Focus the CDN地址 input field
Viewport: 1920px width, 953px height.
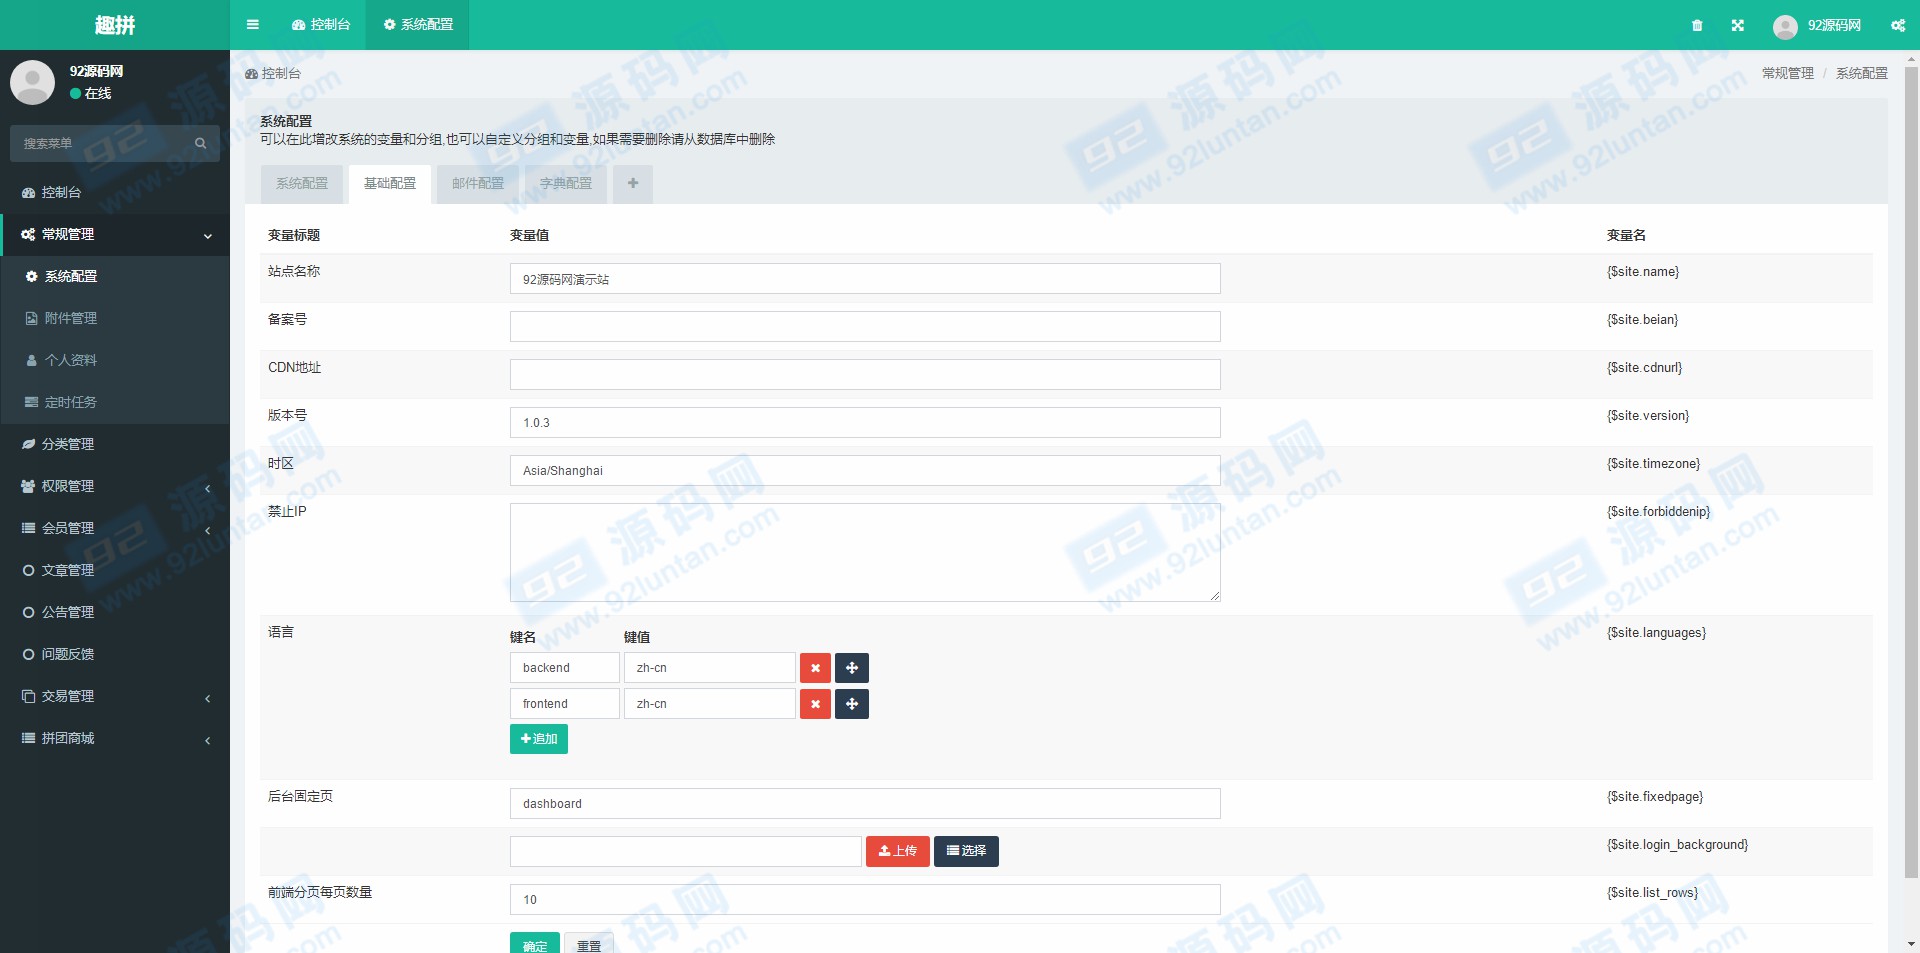point(865,375)
